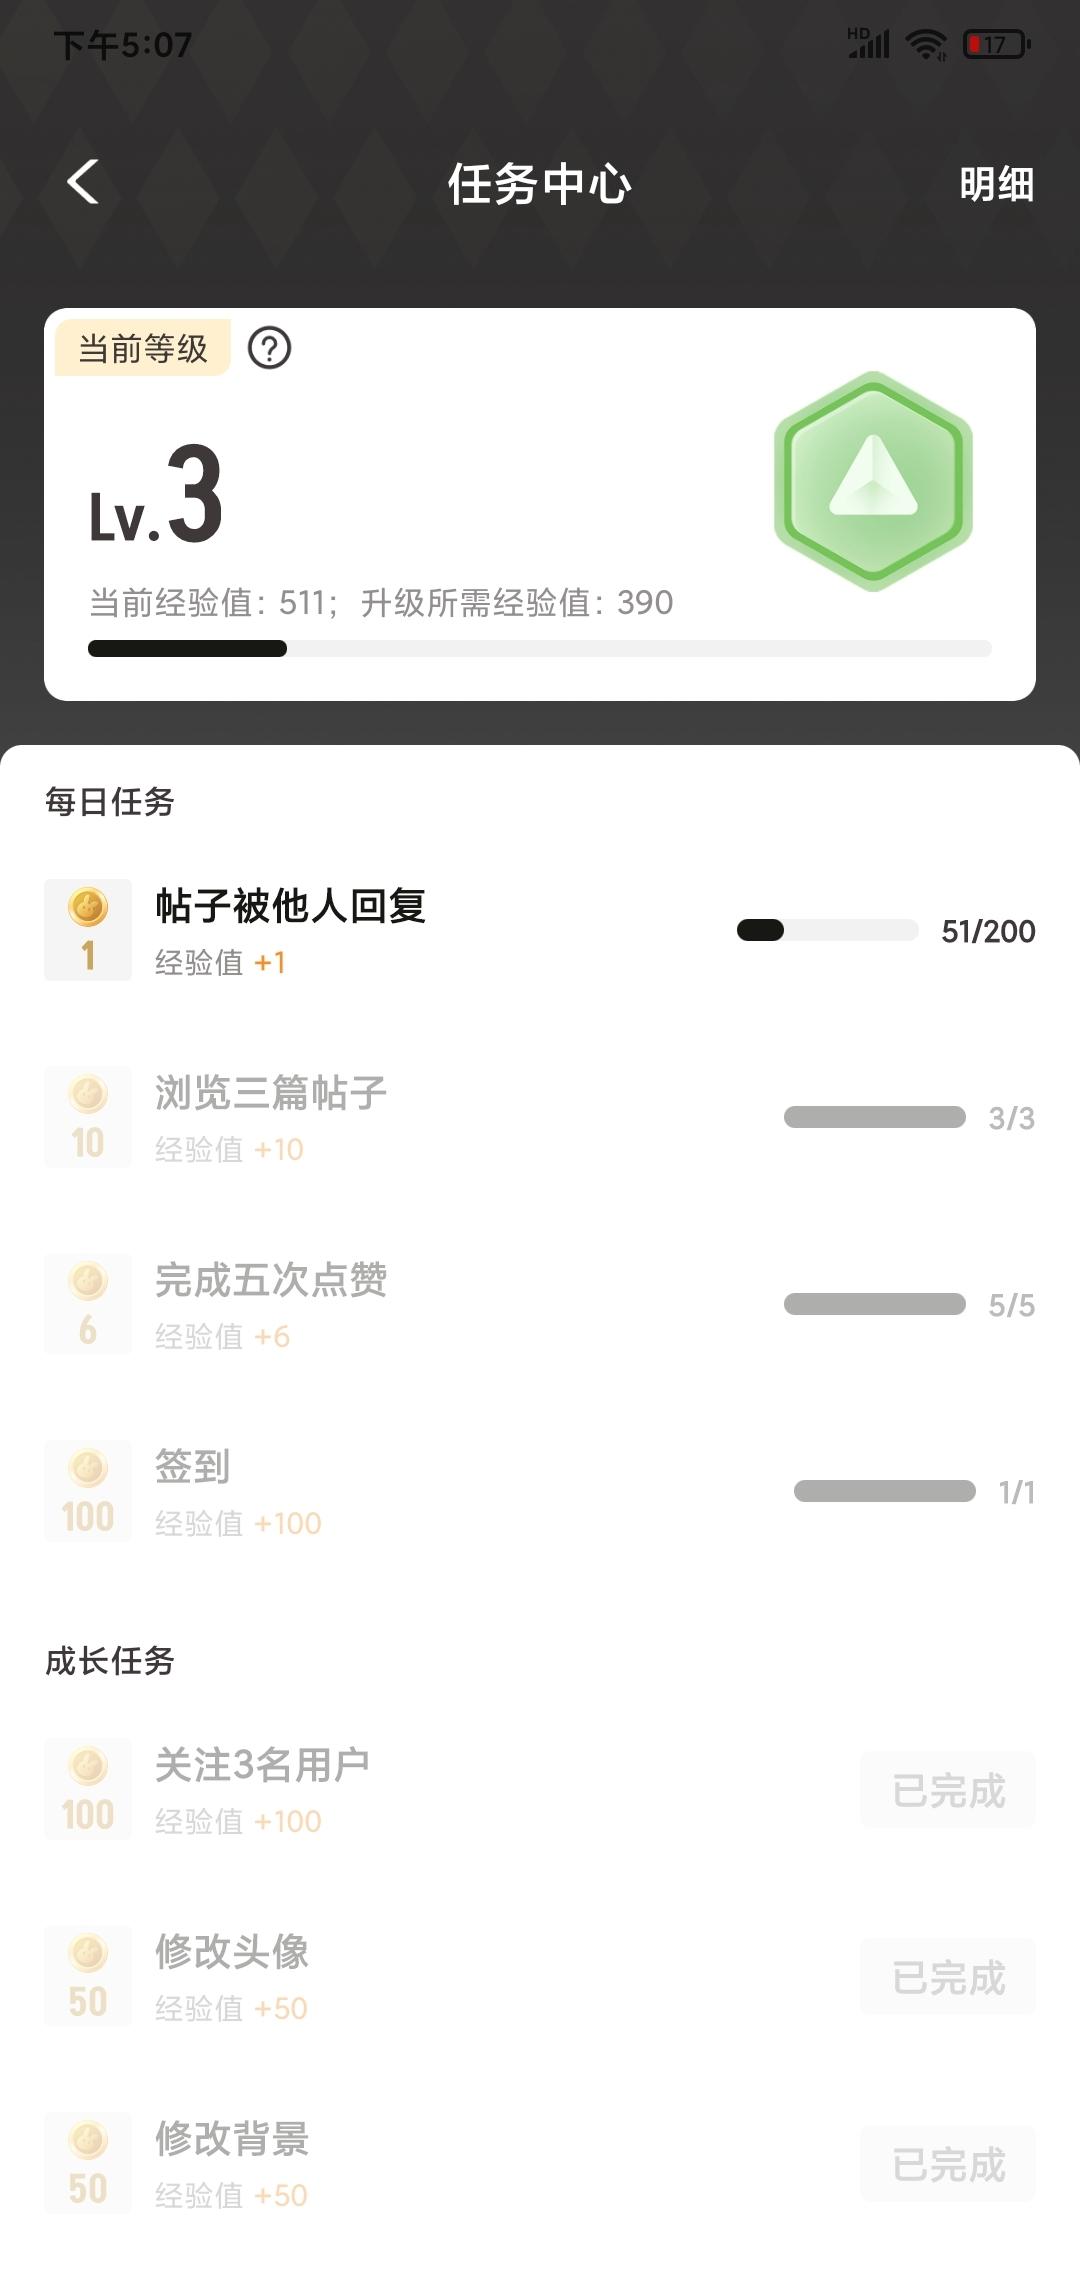Tap the 5/5 likes progress bar
1080x2280 pixels.
[874, 1304]
